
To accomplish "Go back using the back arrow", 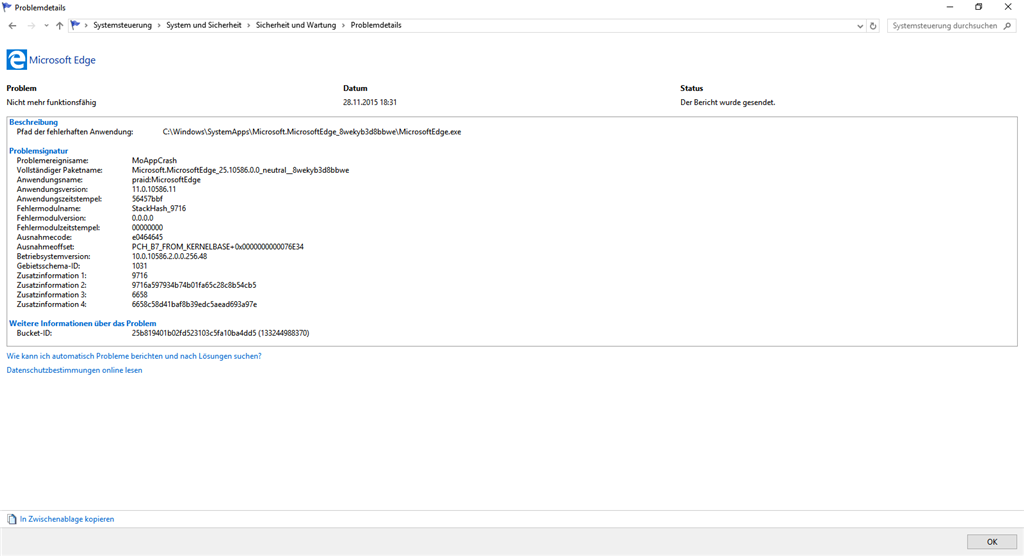I will tap(12, 25).
